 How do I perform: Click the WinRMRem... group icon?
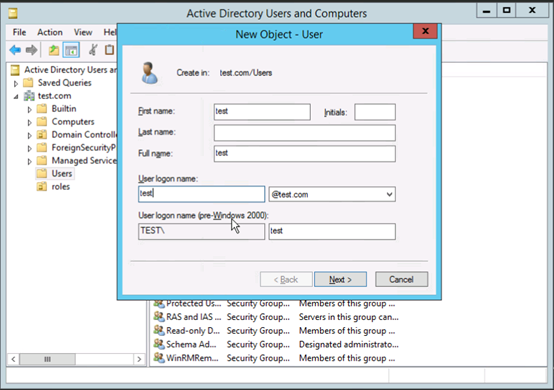click(x=159, y=358)
